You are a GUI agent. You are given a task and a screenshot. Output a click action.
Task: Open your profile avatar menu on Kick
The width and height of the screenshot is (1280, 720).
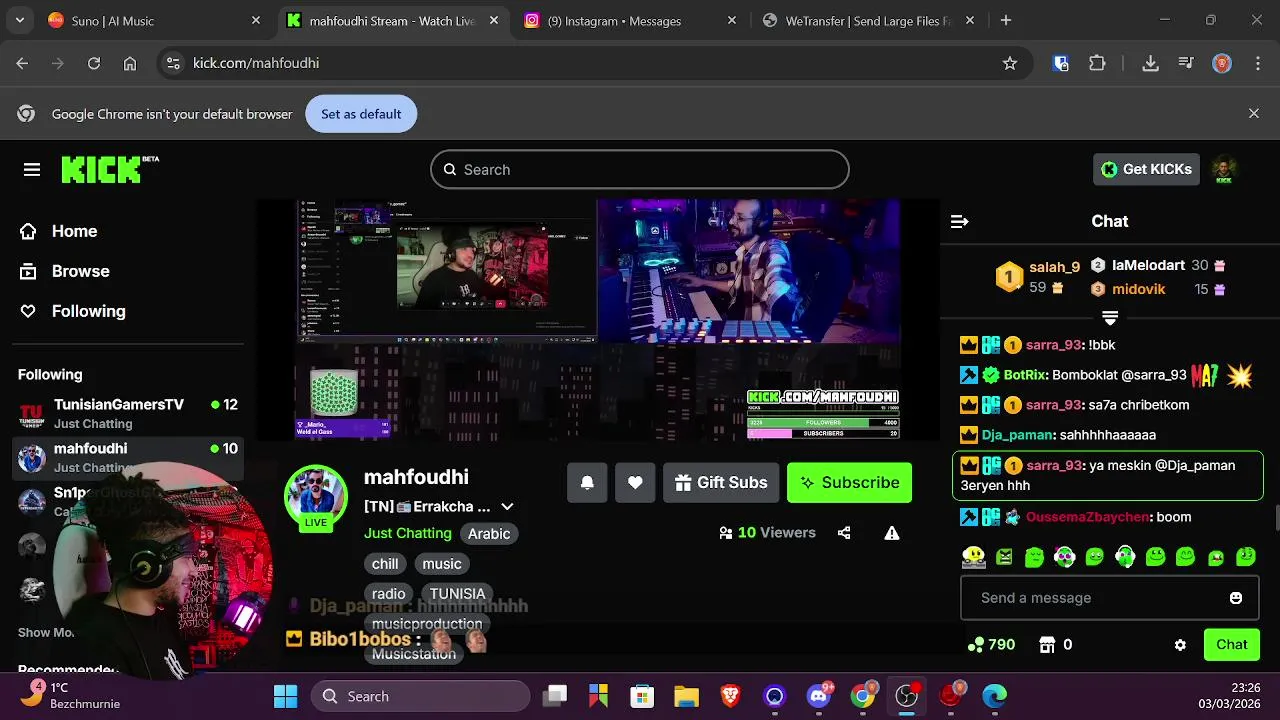[x=1223, y=169]
